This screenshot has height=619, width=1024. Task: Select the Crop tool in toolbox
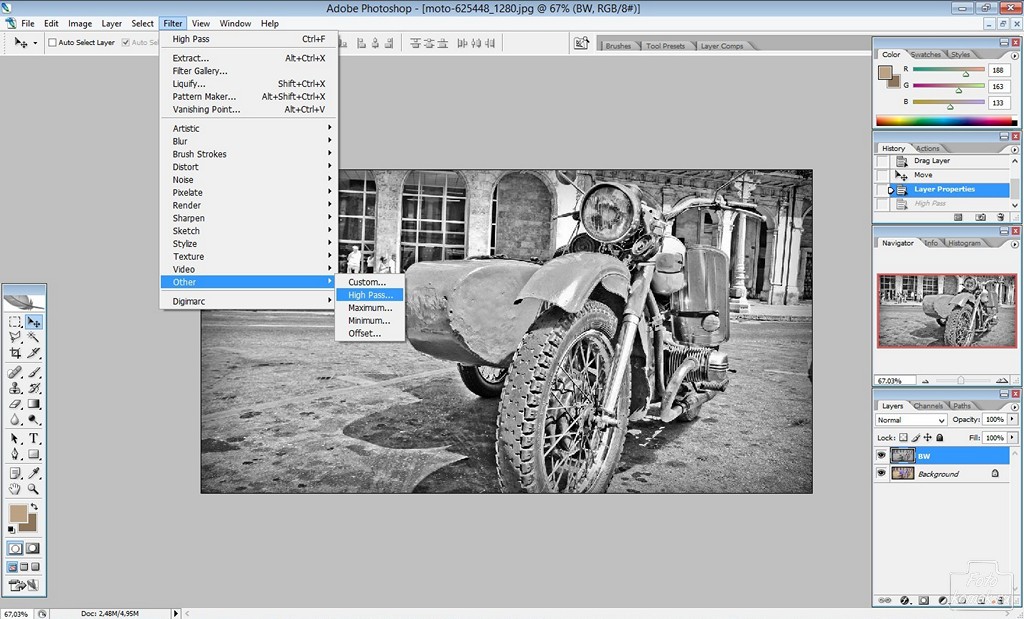15,354
